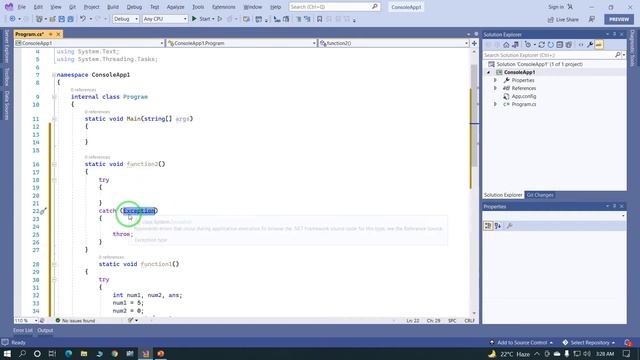
Task: Click Show All Files icon in Solution Explorer
Action: 569,45
